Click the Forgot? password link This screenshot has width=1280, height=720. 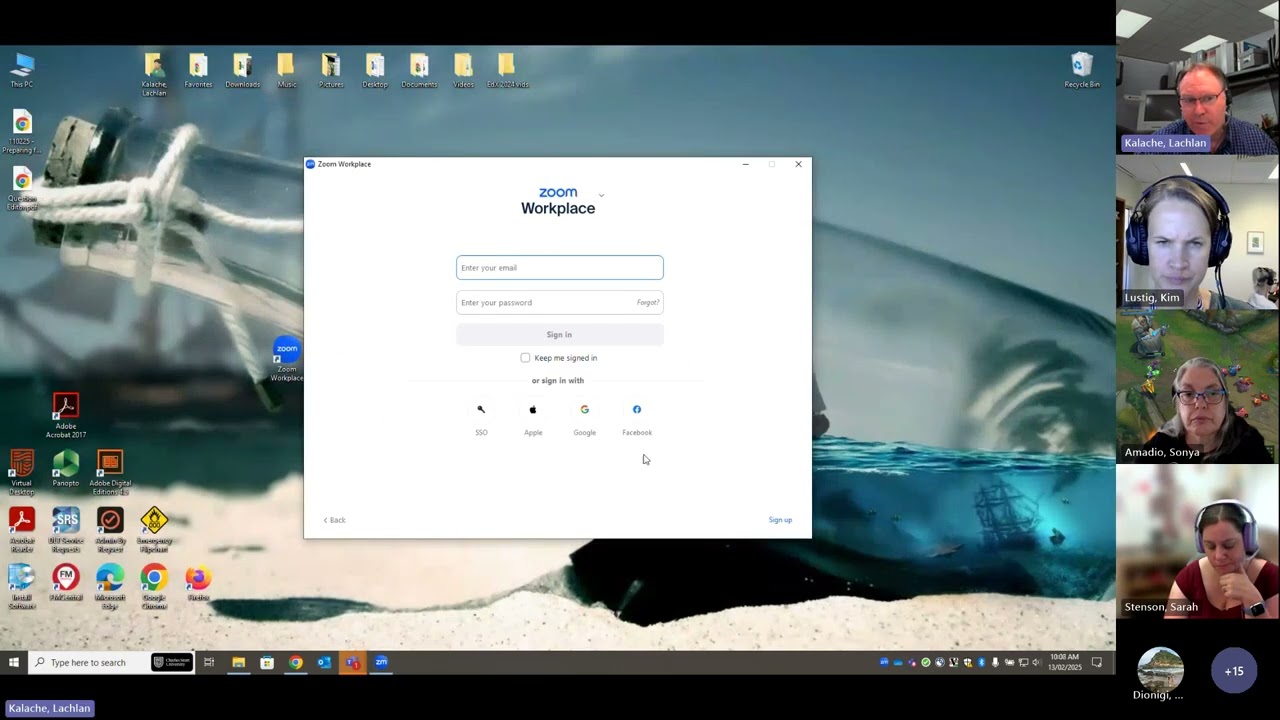[648, 303]
